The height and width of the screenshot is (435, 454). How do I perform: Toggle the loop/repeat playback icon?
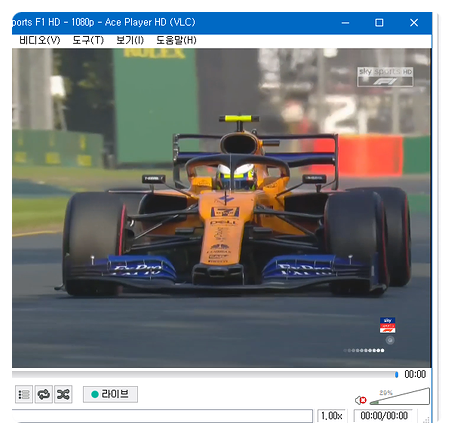pyautogui.click(x=44, y=395)
